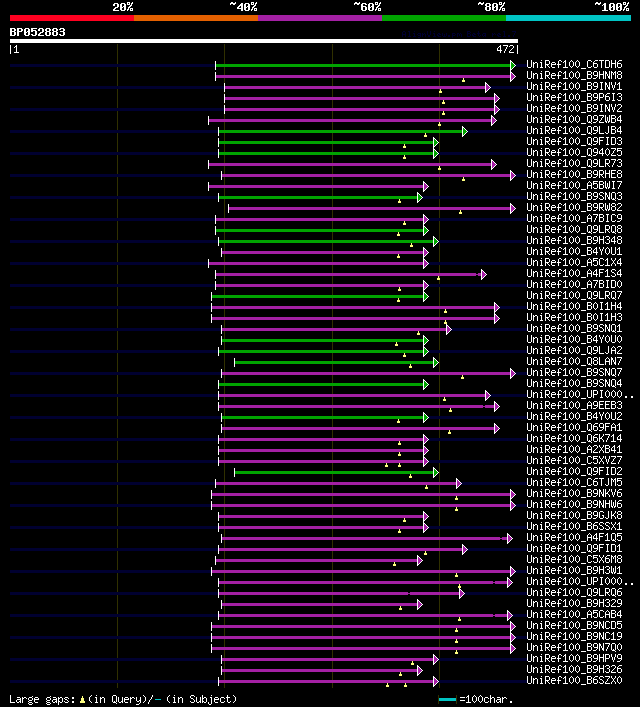Select hit UniRef100_Q9LRQ6
The height and width of the screenshot is (707, 640).
[574, 592]
